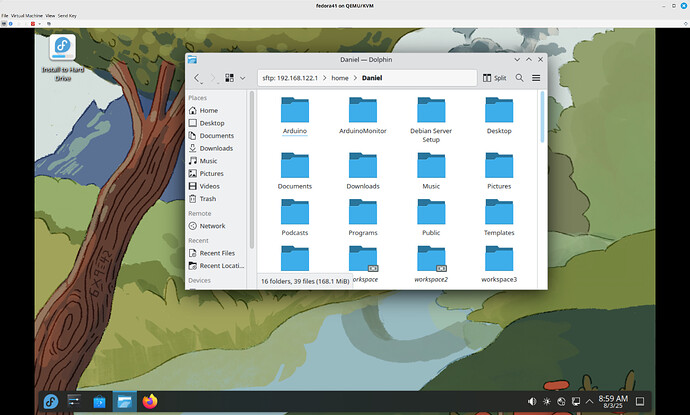
Task: Click the chevron after home in breadcrumb
Action: click(355, 77)
